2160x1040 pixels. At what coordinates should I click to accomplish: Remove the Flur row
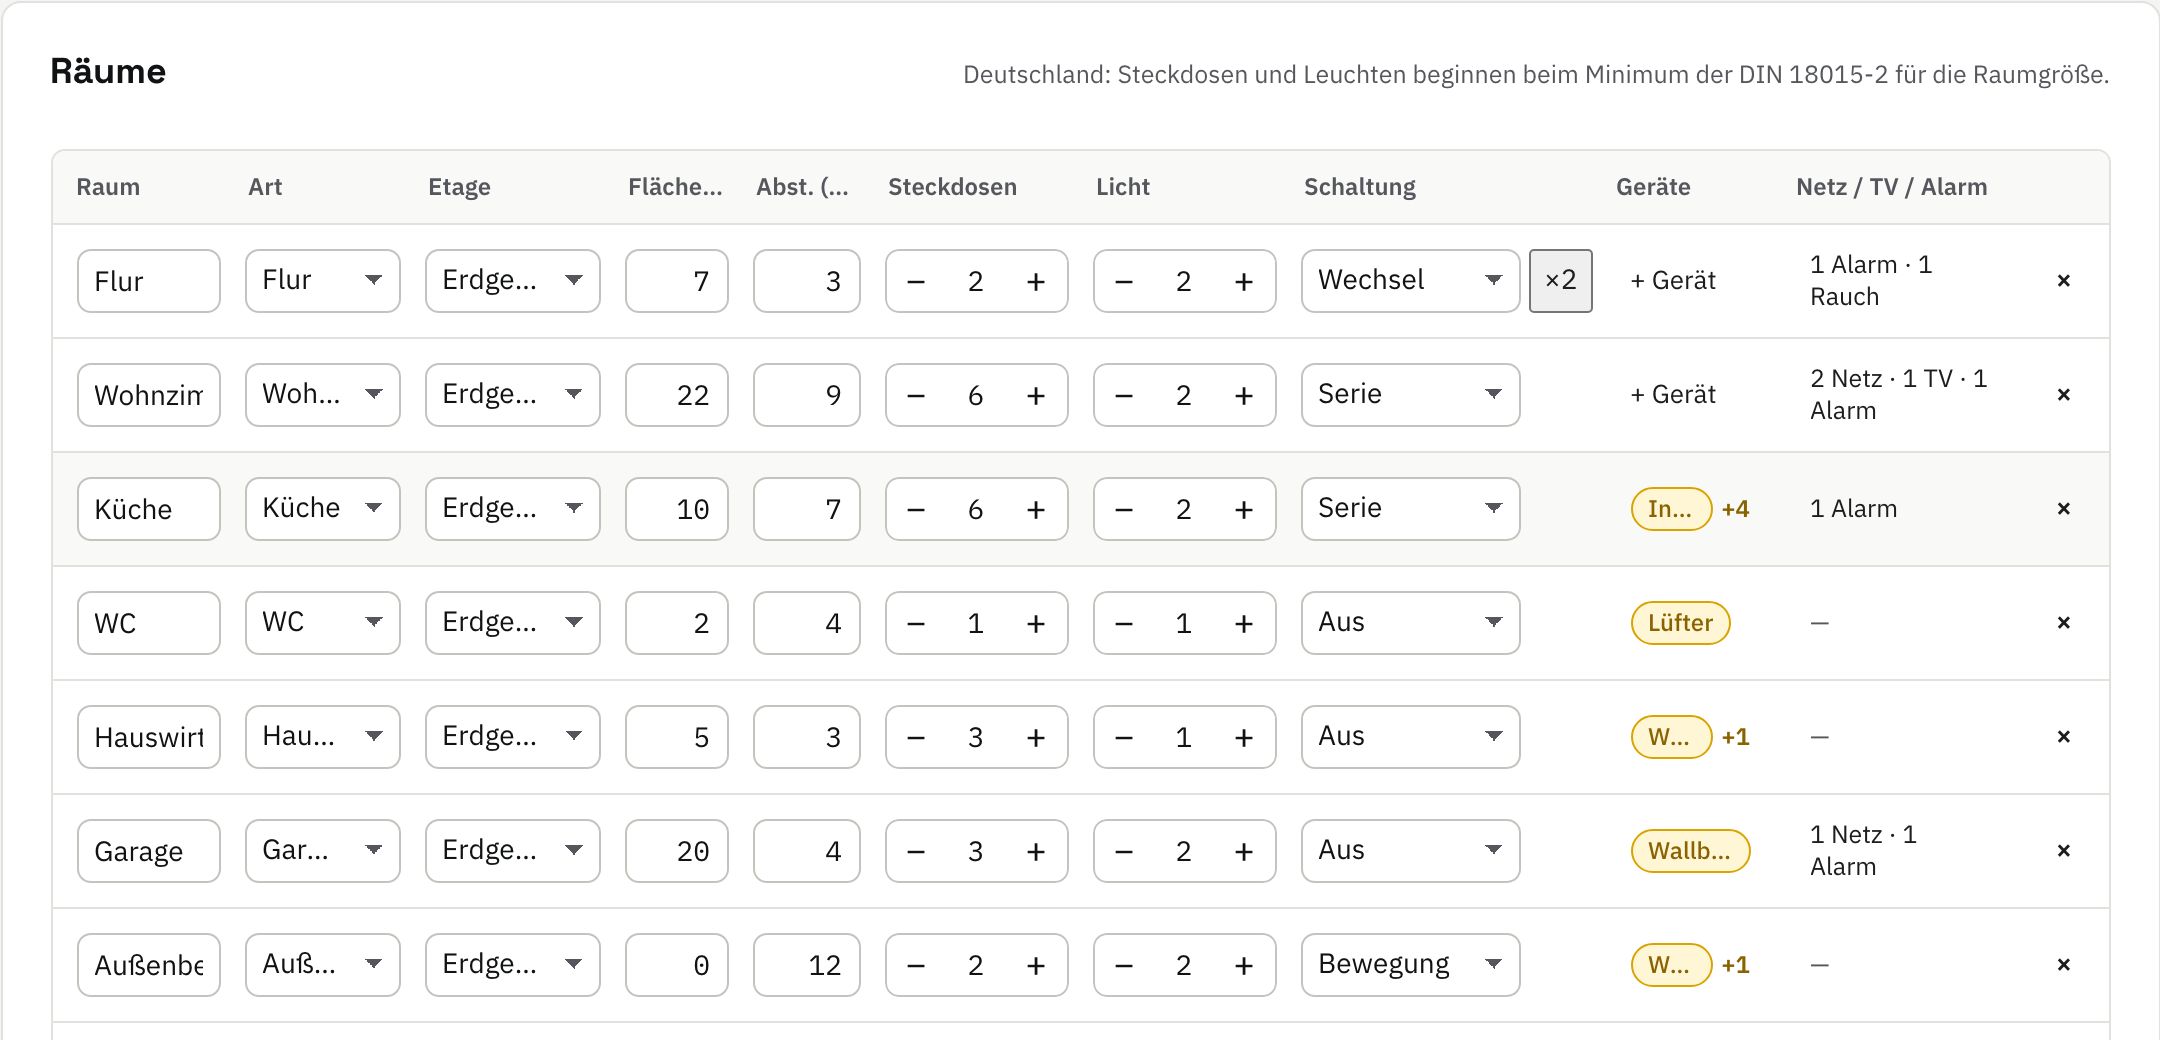(x=2063, y=281)
